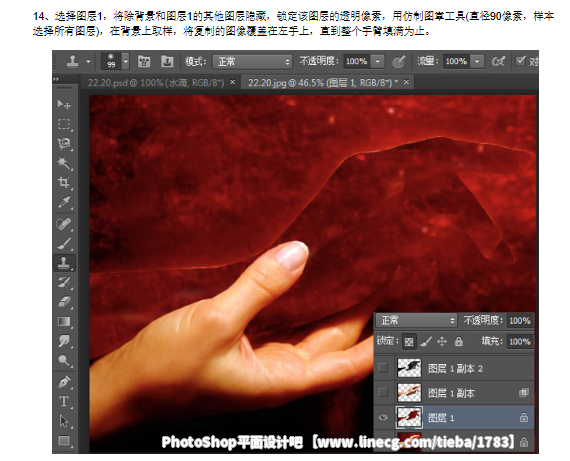
Task: Show the 图层 1 副本 layer
Action: 384,393
